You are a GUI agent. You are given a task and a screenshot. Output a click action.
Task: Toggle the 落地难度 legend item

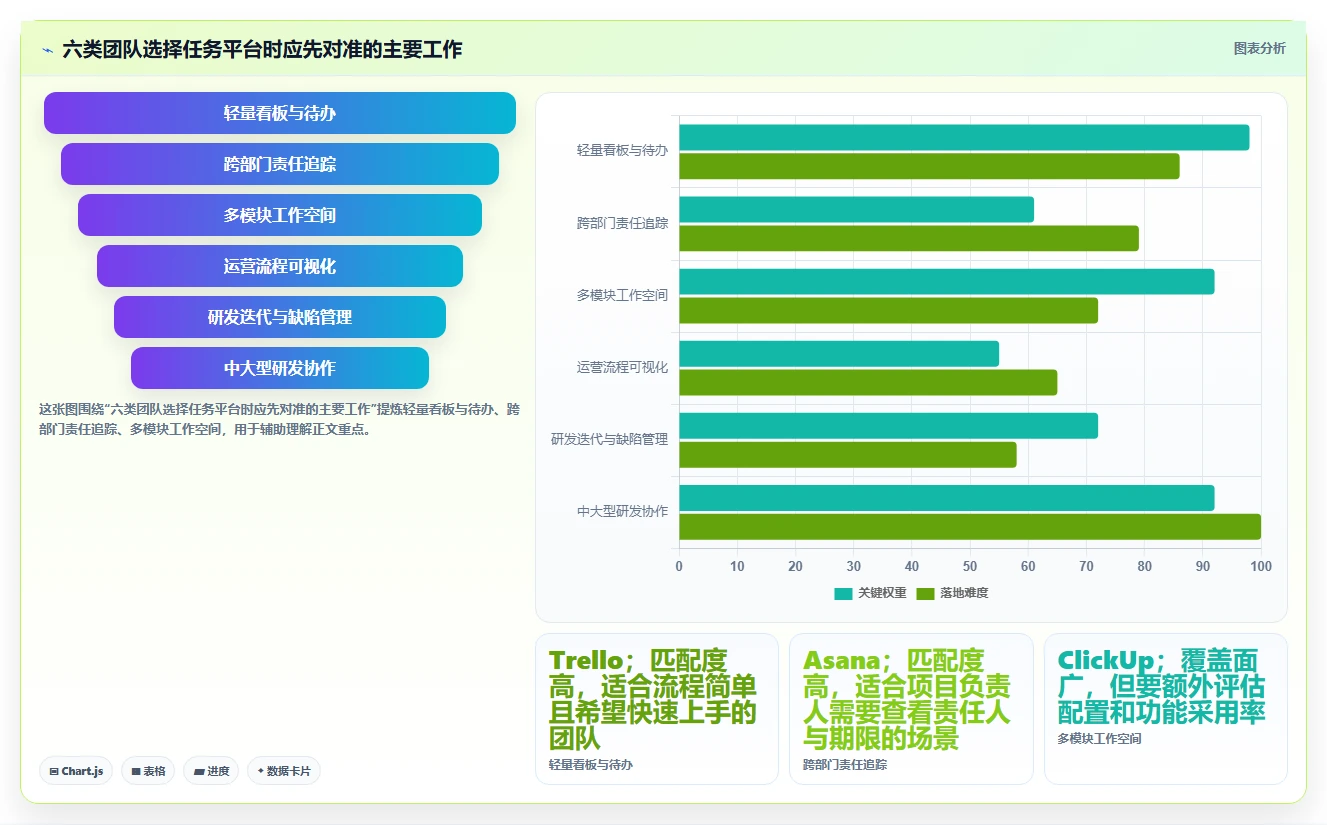tap(952, 593)
